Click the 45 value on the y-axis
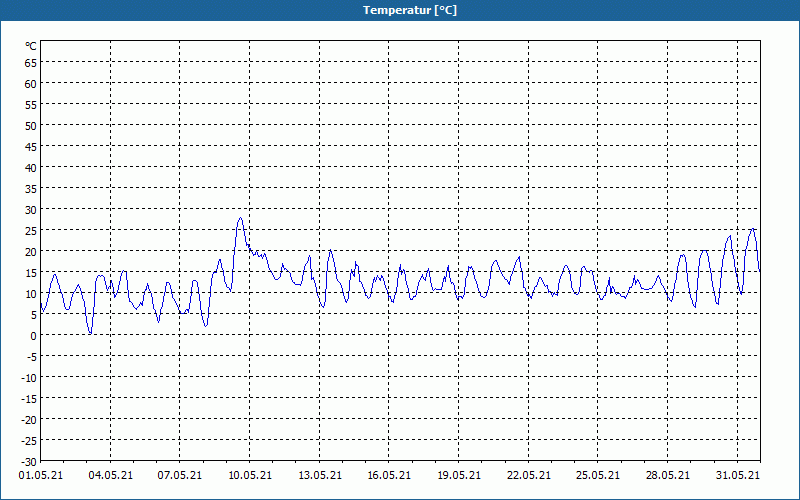Viewport: 800px width, 500px height. tap(31, 146)
